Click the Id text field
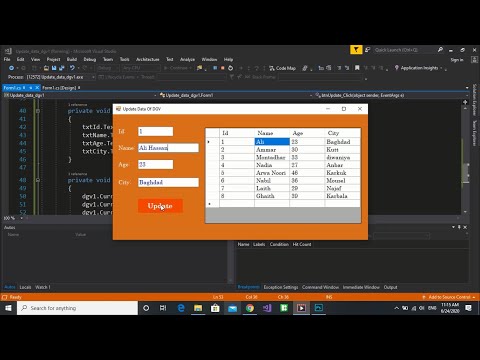Screen dimensions: 480x360 click(x=155, y=131)
